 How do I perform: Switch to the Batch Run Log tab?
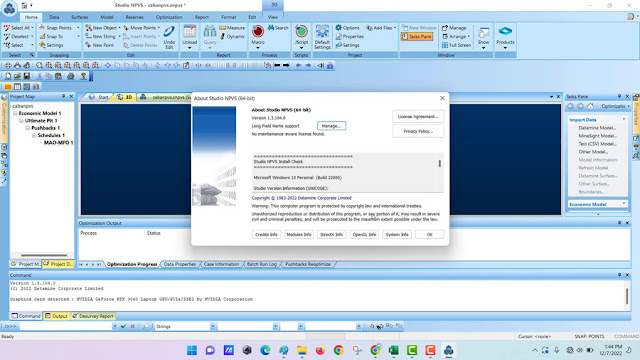(x=262, y=264)
